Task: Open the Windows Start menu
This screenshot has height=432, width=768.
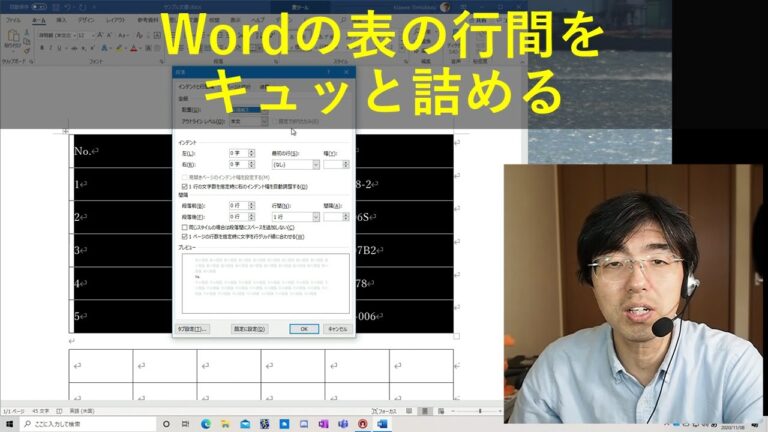Action: coord(9,424)
